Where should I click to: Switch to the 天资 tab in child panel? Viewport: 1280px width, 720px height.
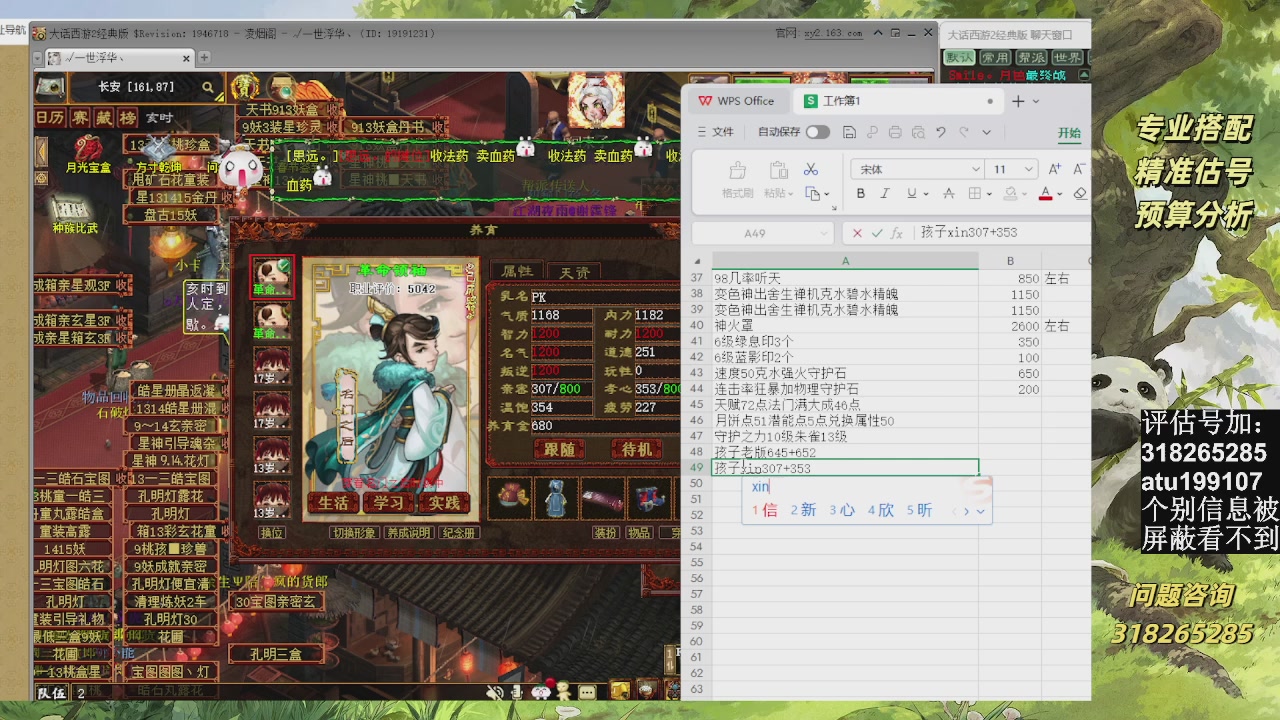pyautogui.click(x=574, y=272)
